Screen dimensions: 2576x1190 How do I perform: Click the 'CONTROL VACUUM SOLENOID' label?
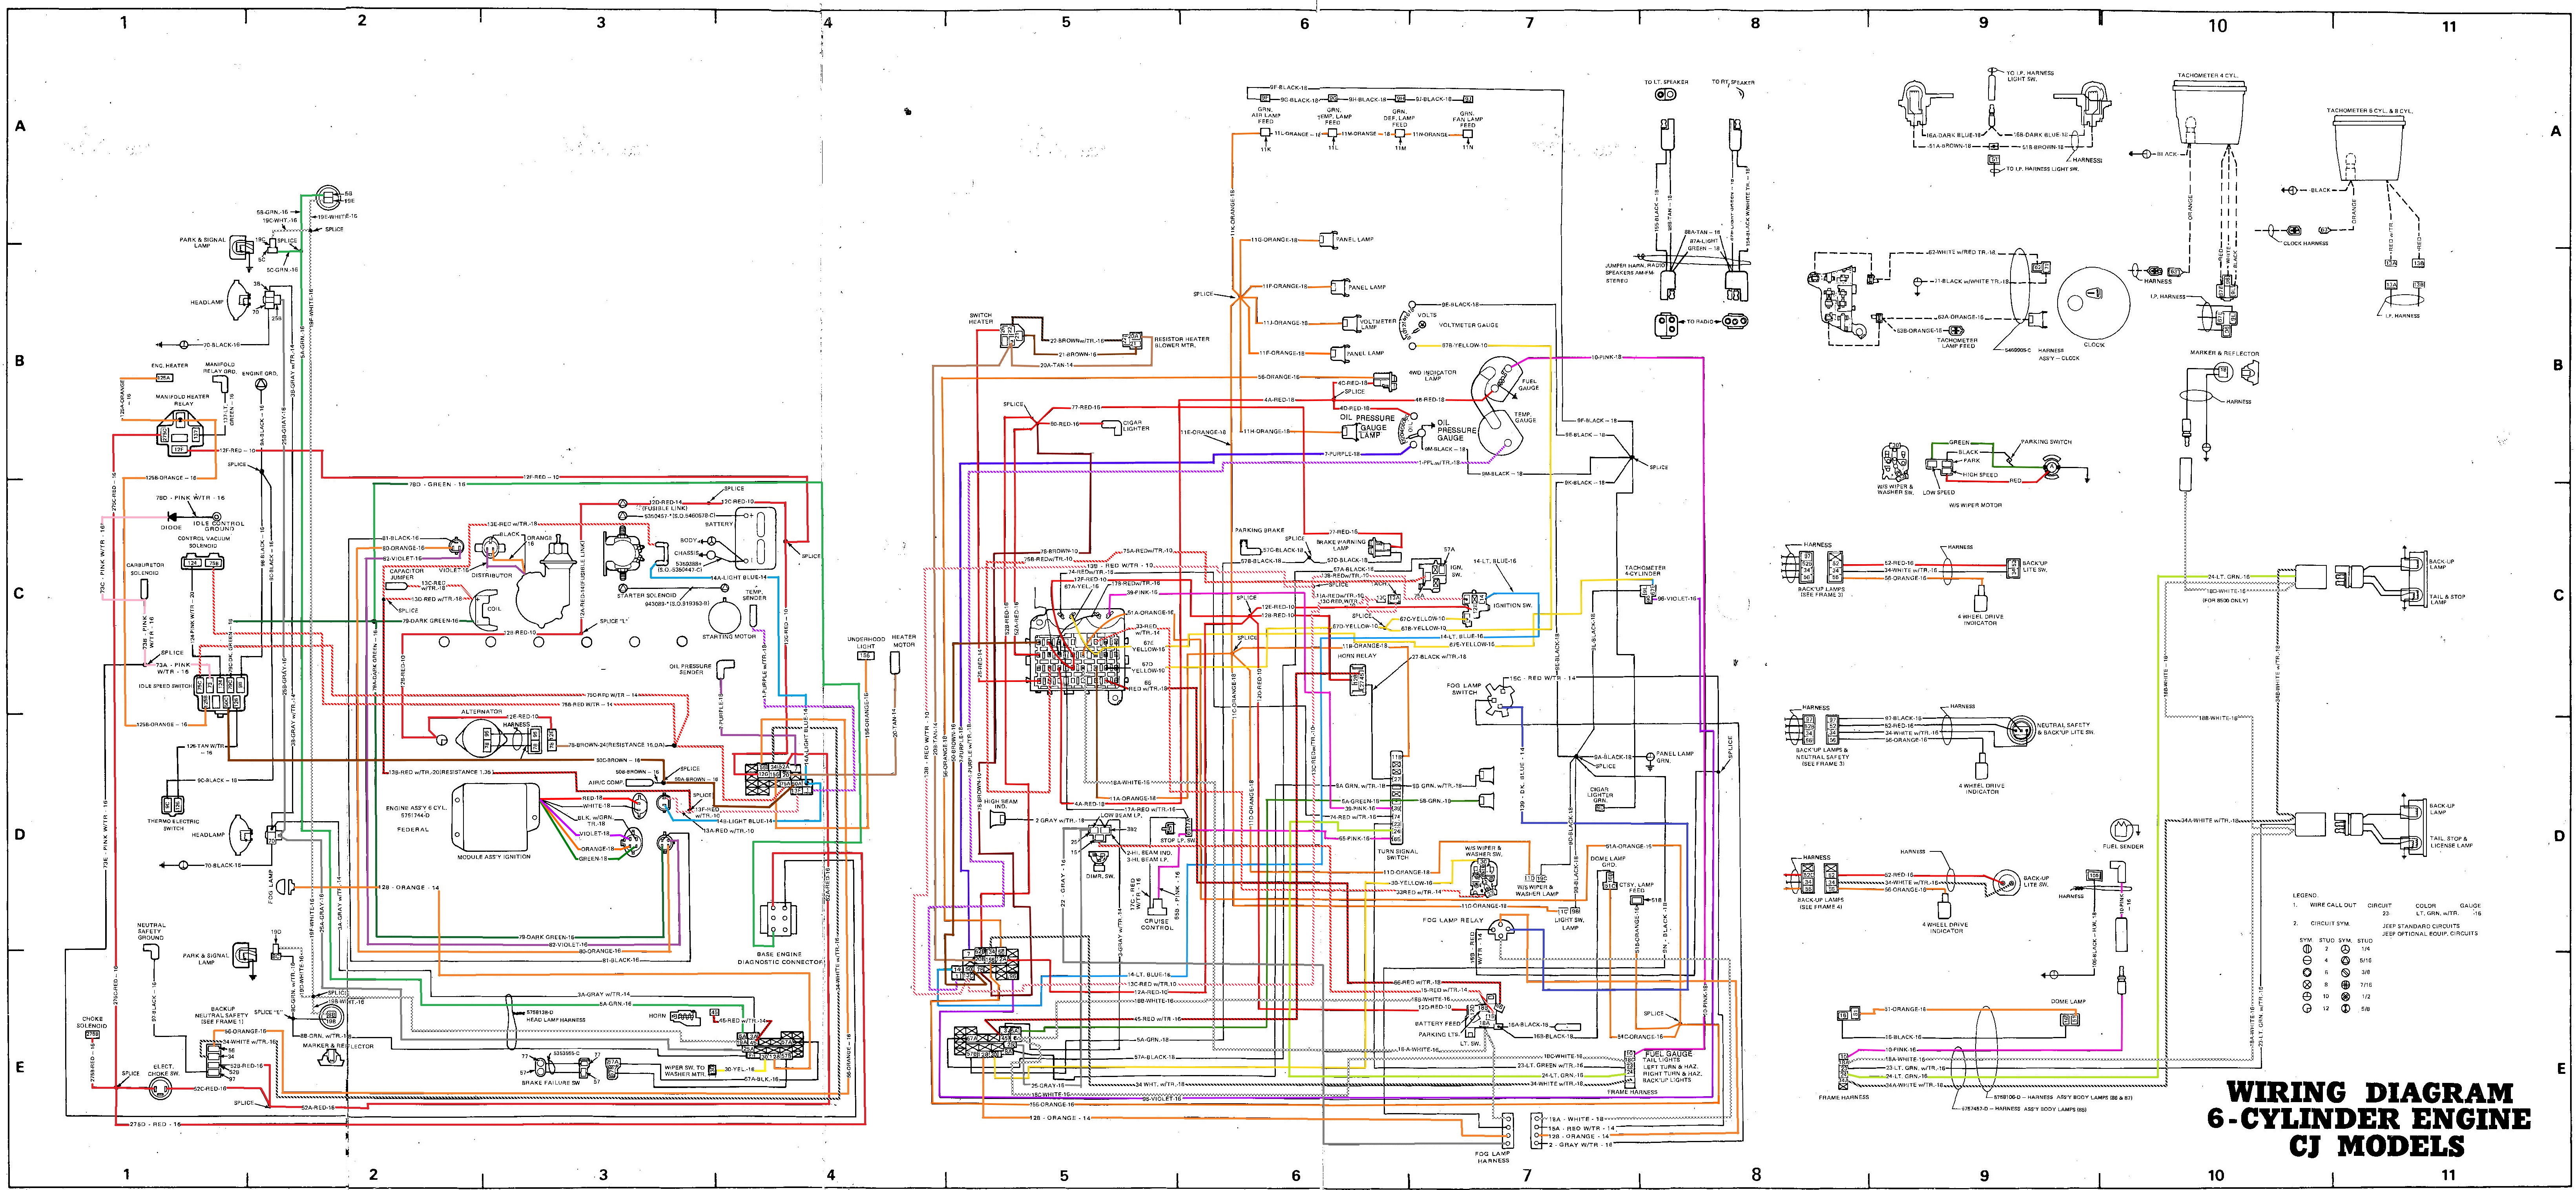204,541
